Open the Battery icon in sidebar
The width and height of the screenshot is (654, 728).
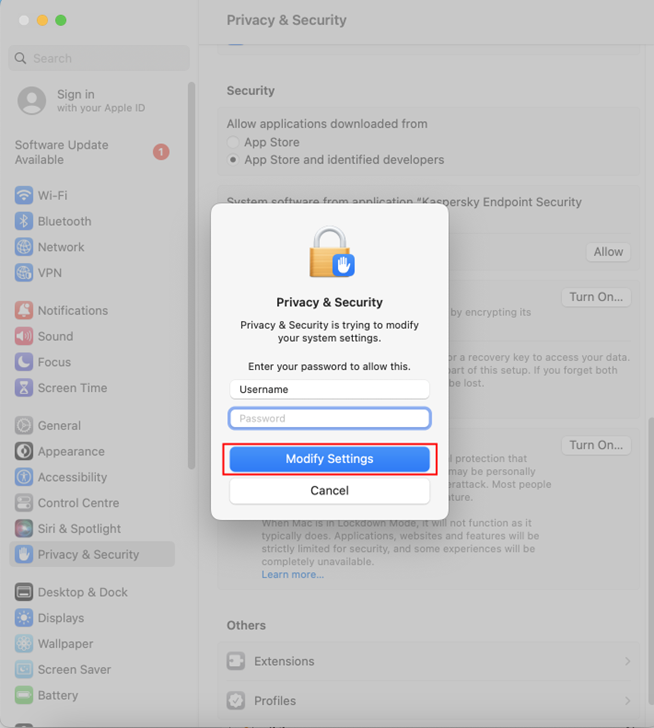[24, 696]
